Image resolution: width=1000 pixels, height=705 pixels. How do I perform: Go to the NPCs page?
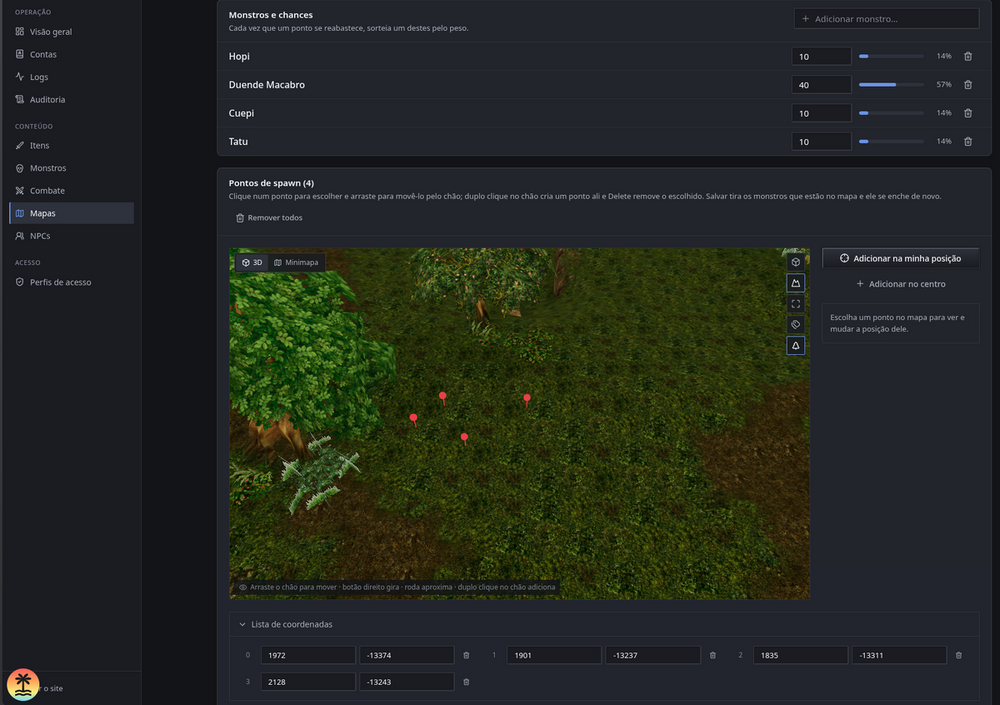pyautogui.click(x=71, y=236)
